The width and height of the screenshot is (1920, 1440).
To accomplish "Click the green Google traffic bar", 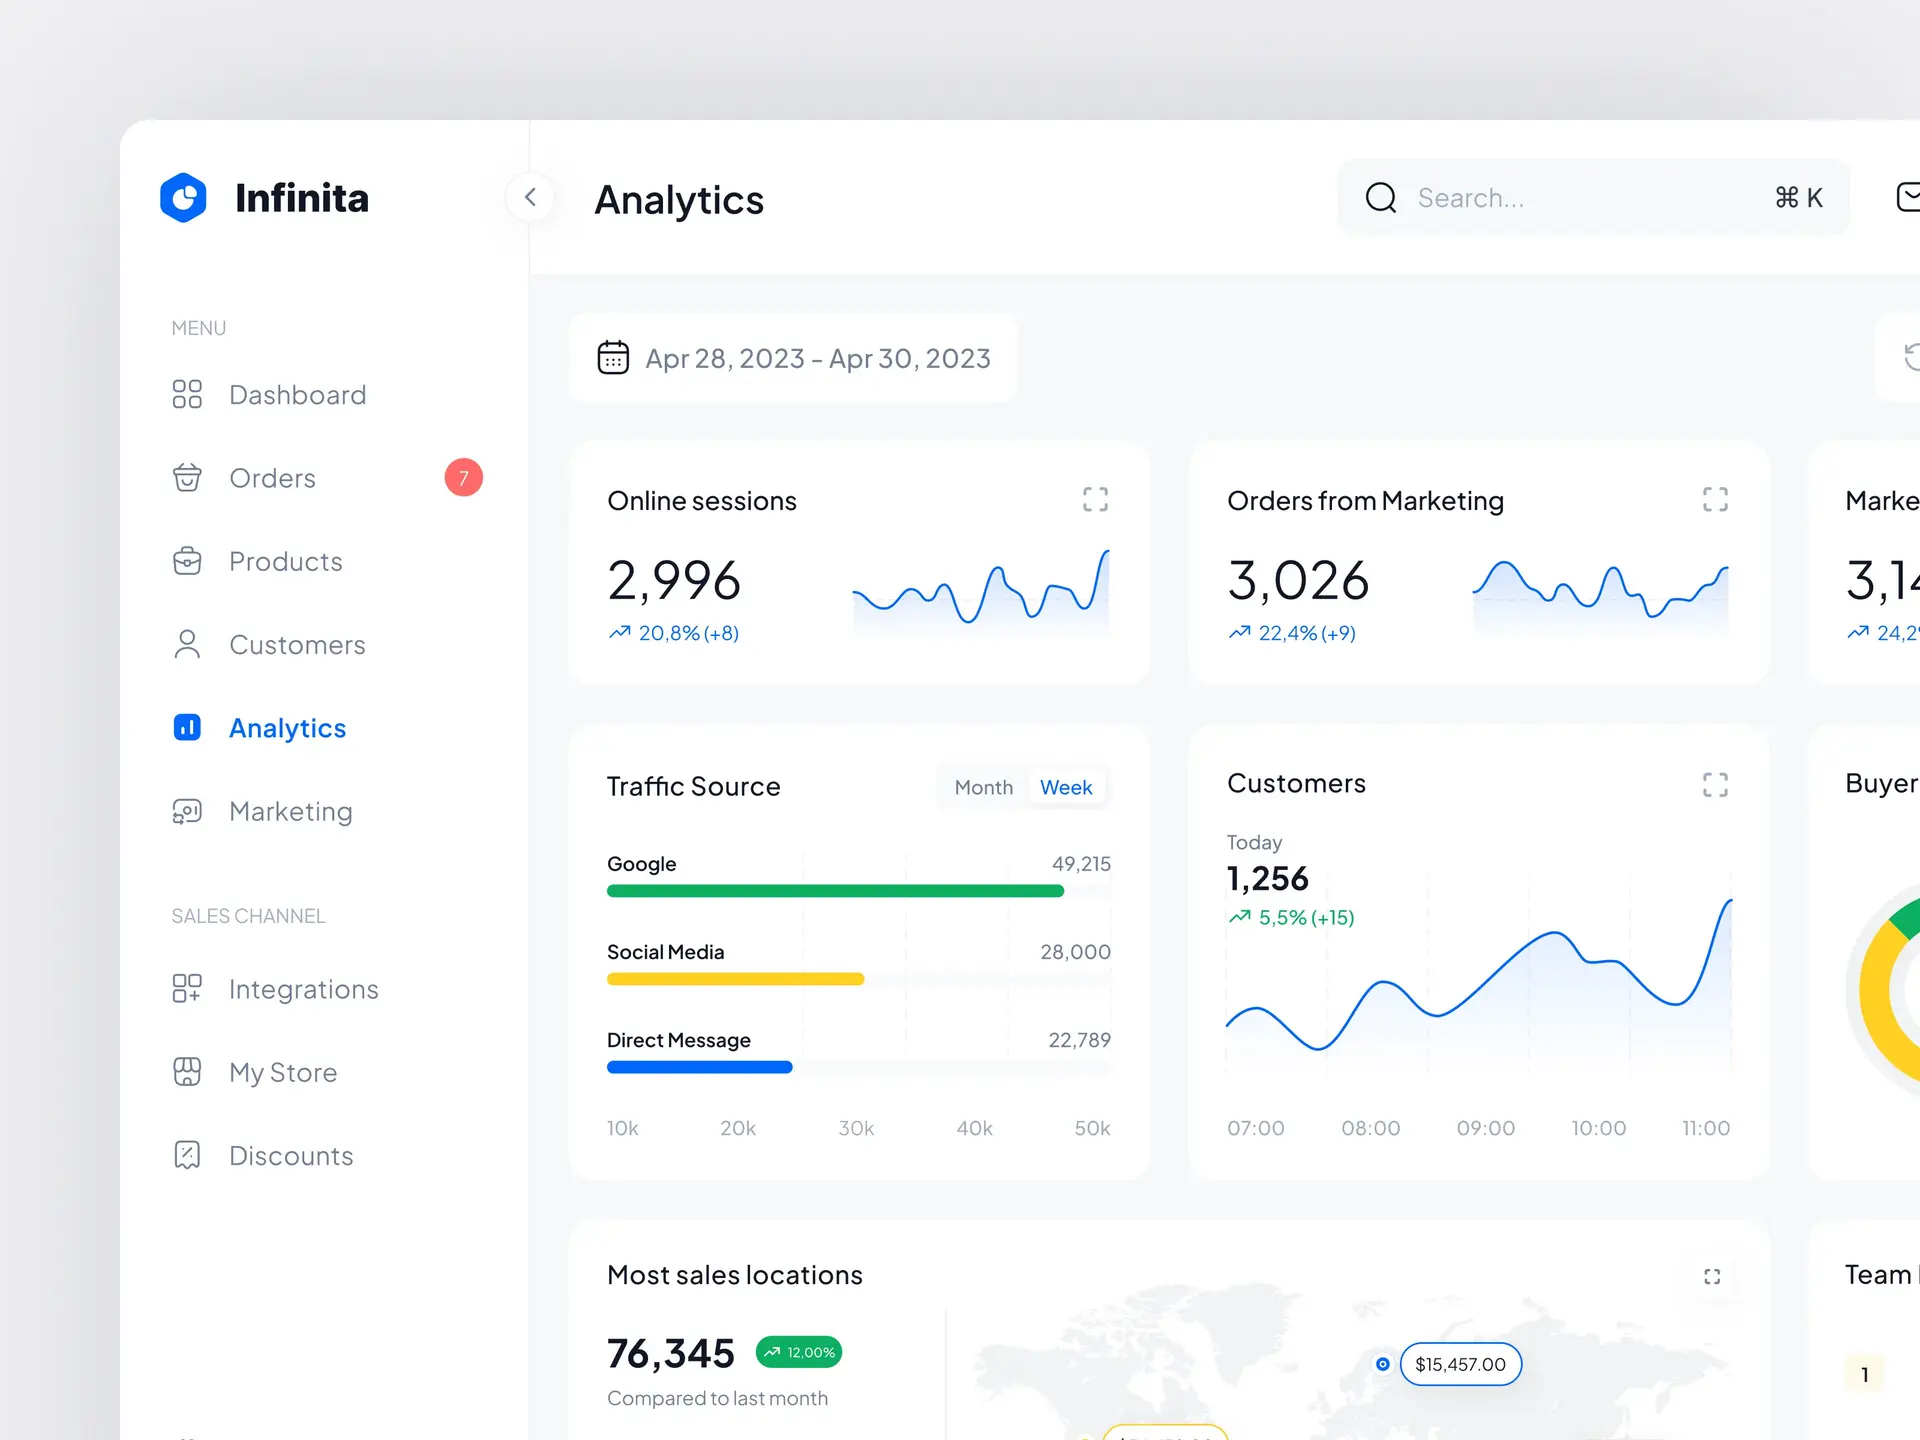I will 835,891.
